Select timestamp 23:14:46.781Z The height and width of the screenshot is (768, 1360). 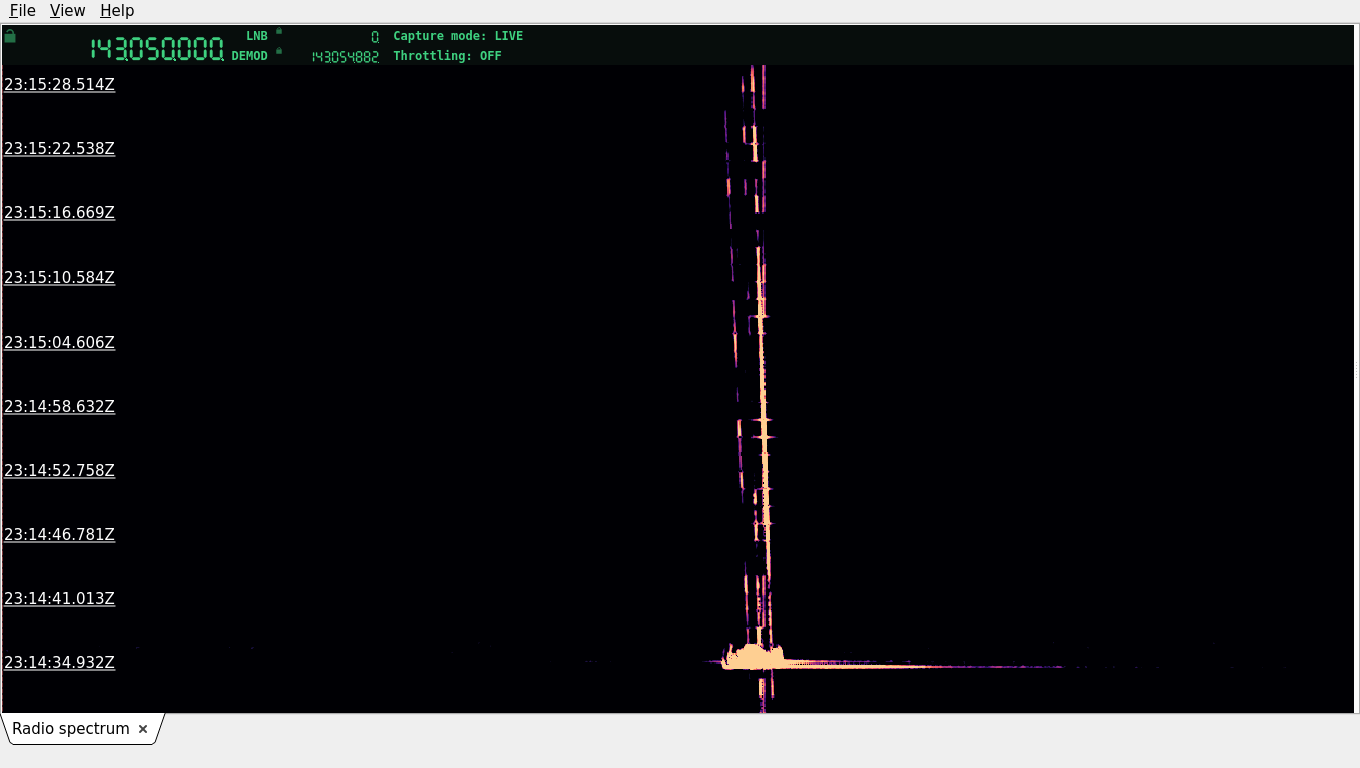[59, 535]
